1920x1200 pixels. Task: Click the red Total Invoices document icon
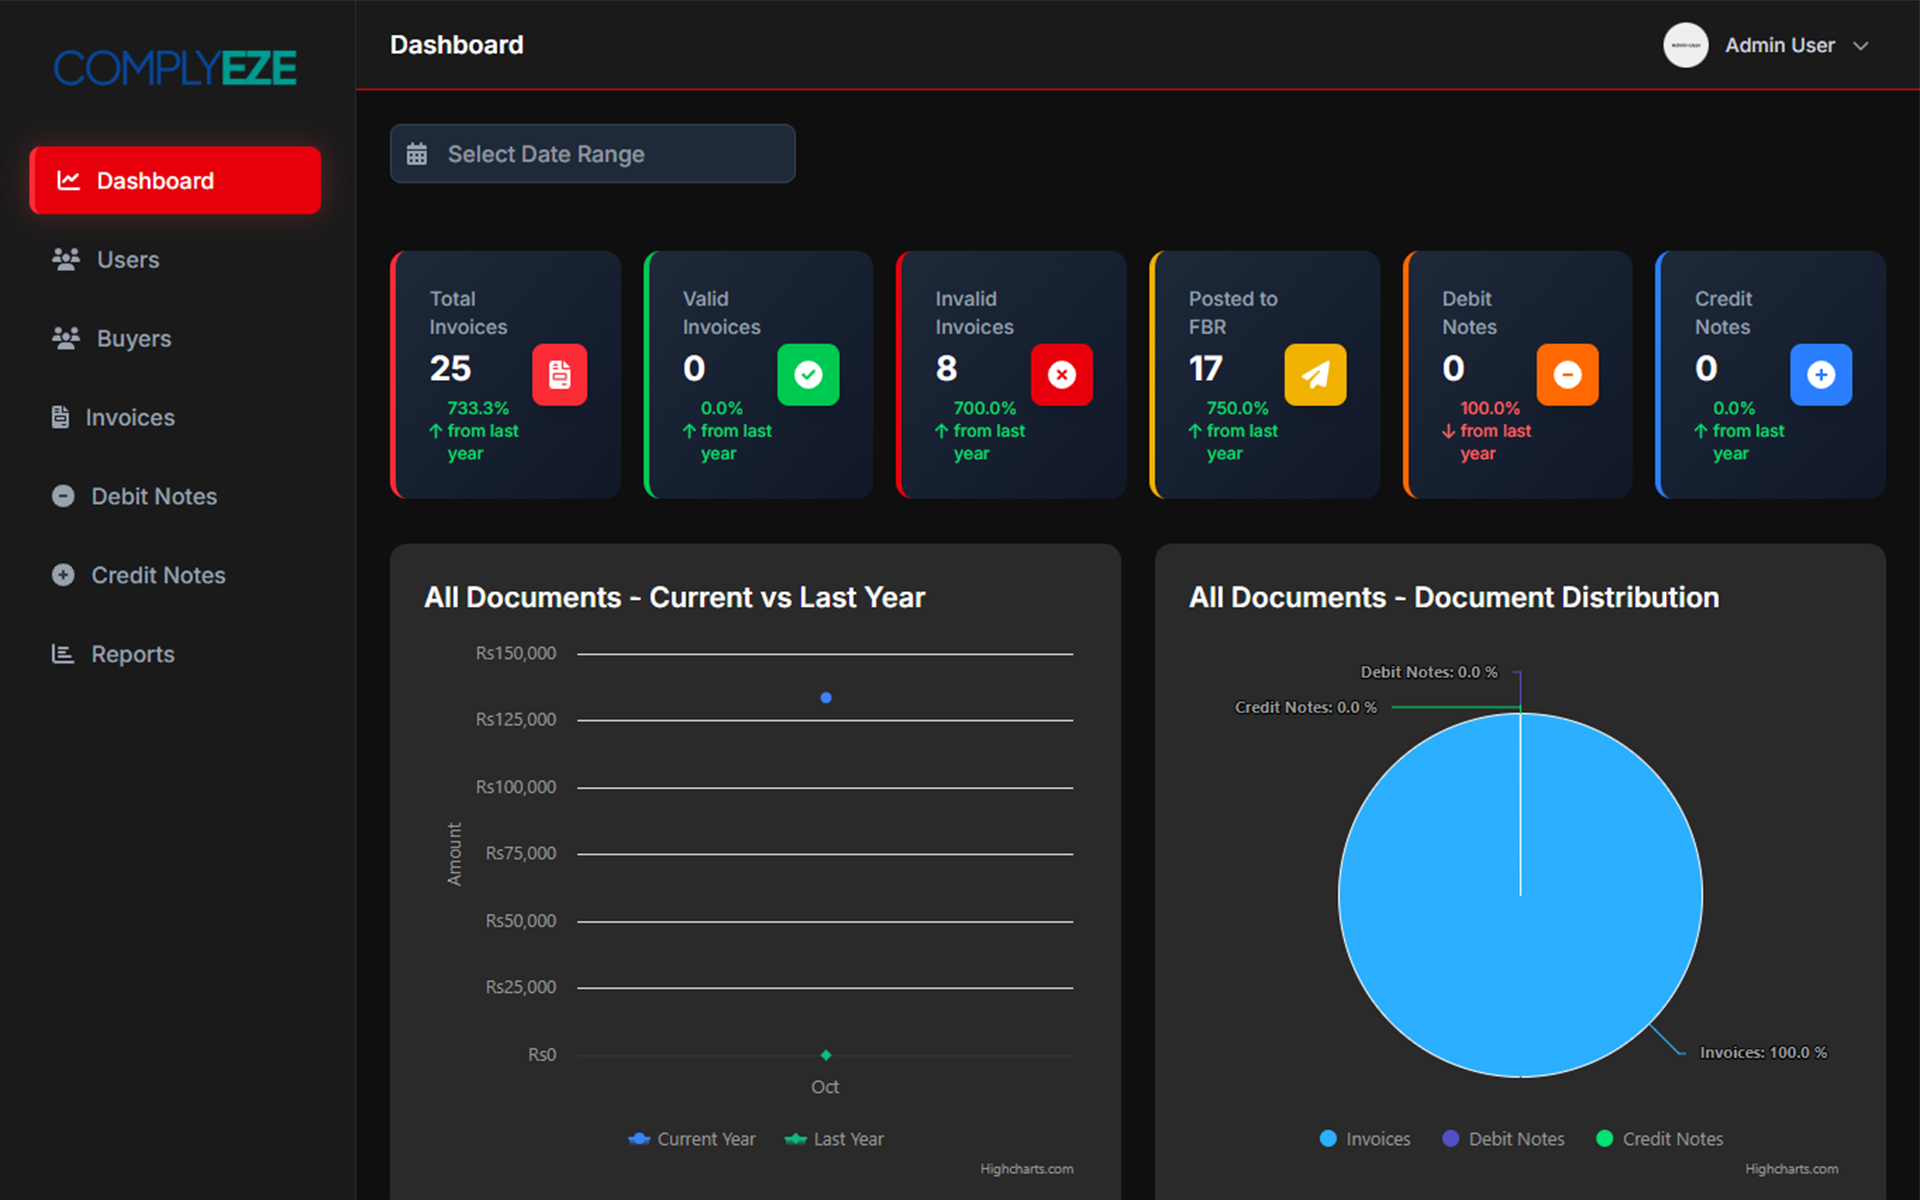(559, 375)
